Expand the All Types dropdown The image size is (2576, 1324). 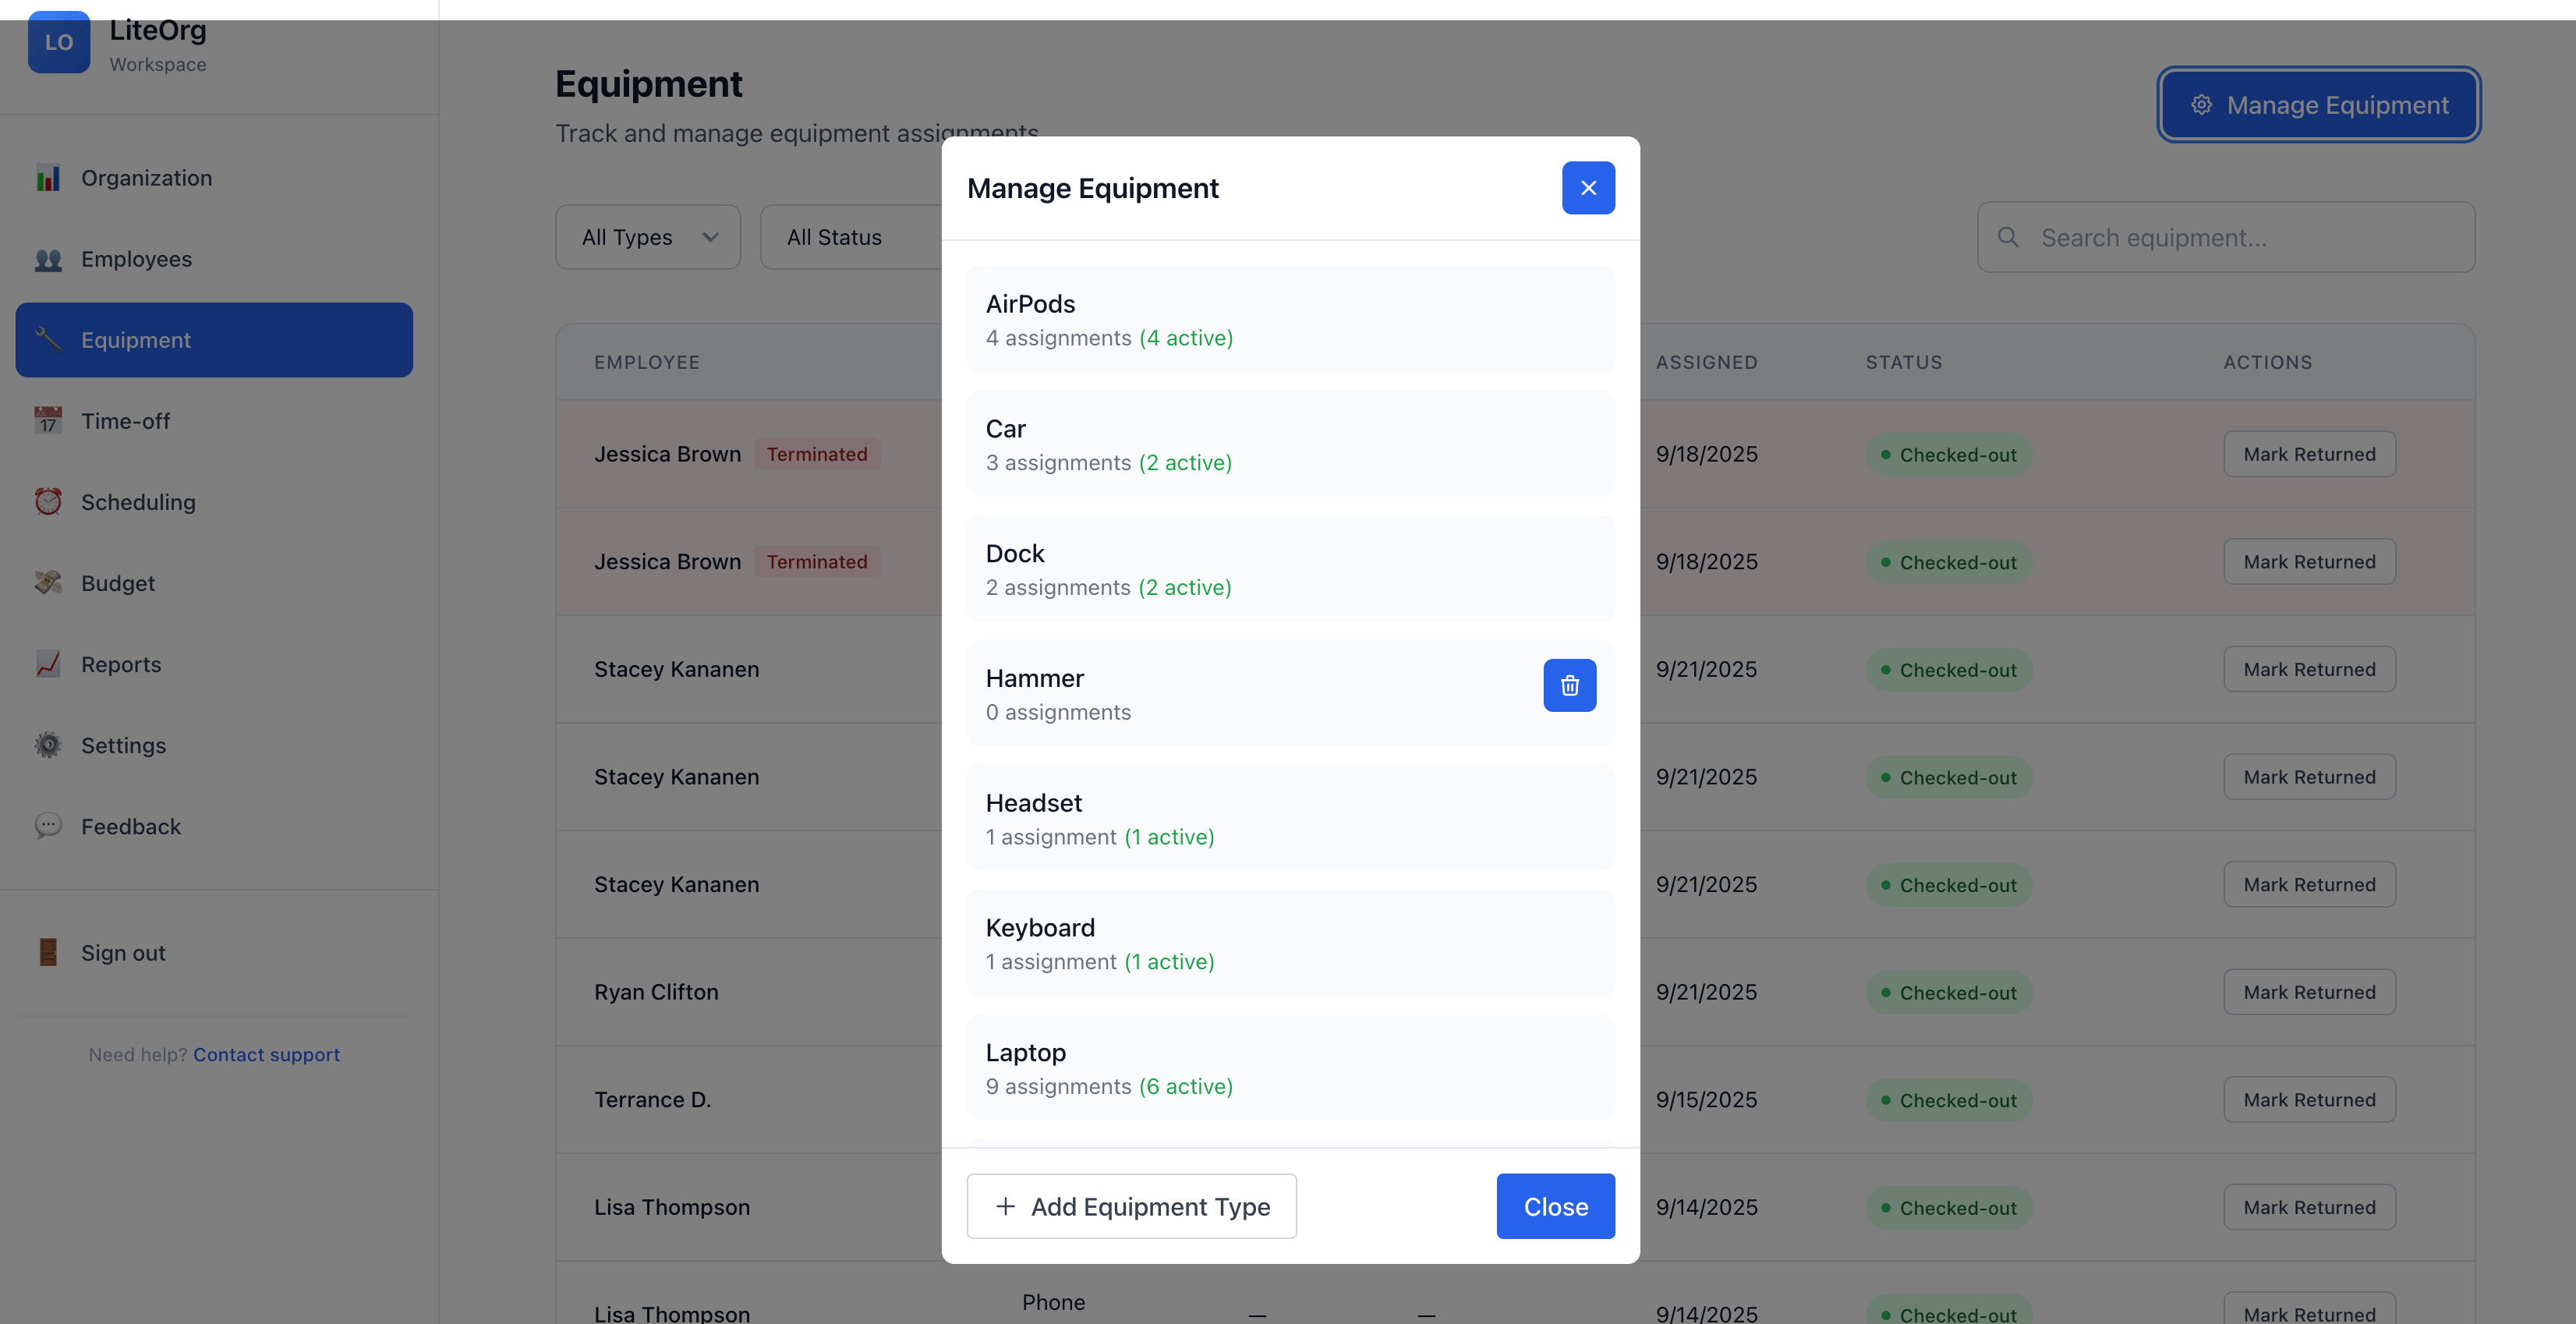click(648, 238)
